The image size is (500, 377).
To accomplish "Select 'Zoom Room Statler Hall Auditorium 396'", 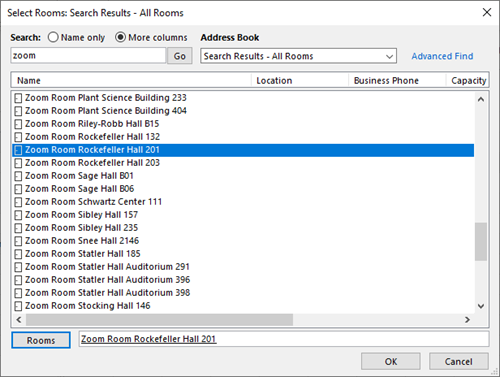I will (x=107, y=280).
